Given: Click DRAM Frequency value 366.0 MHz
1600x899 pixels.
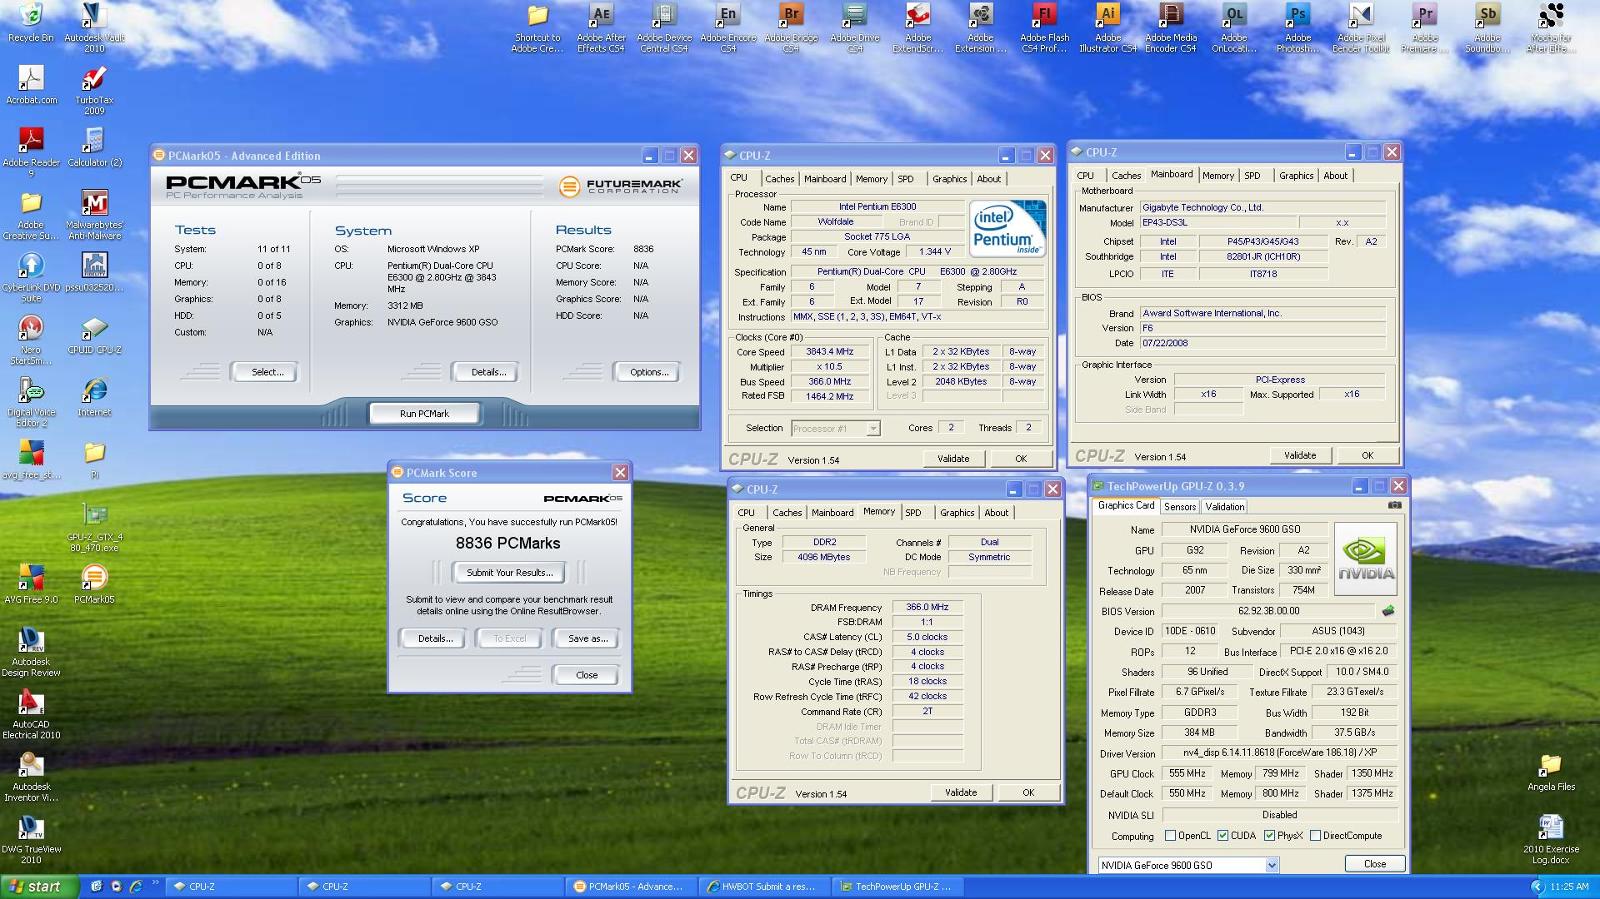Looking at the screenshot, I should click(x=927, y=607).
